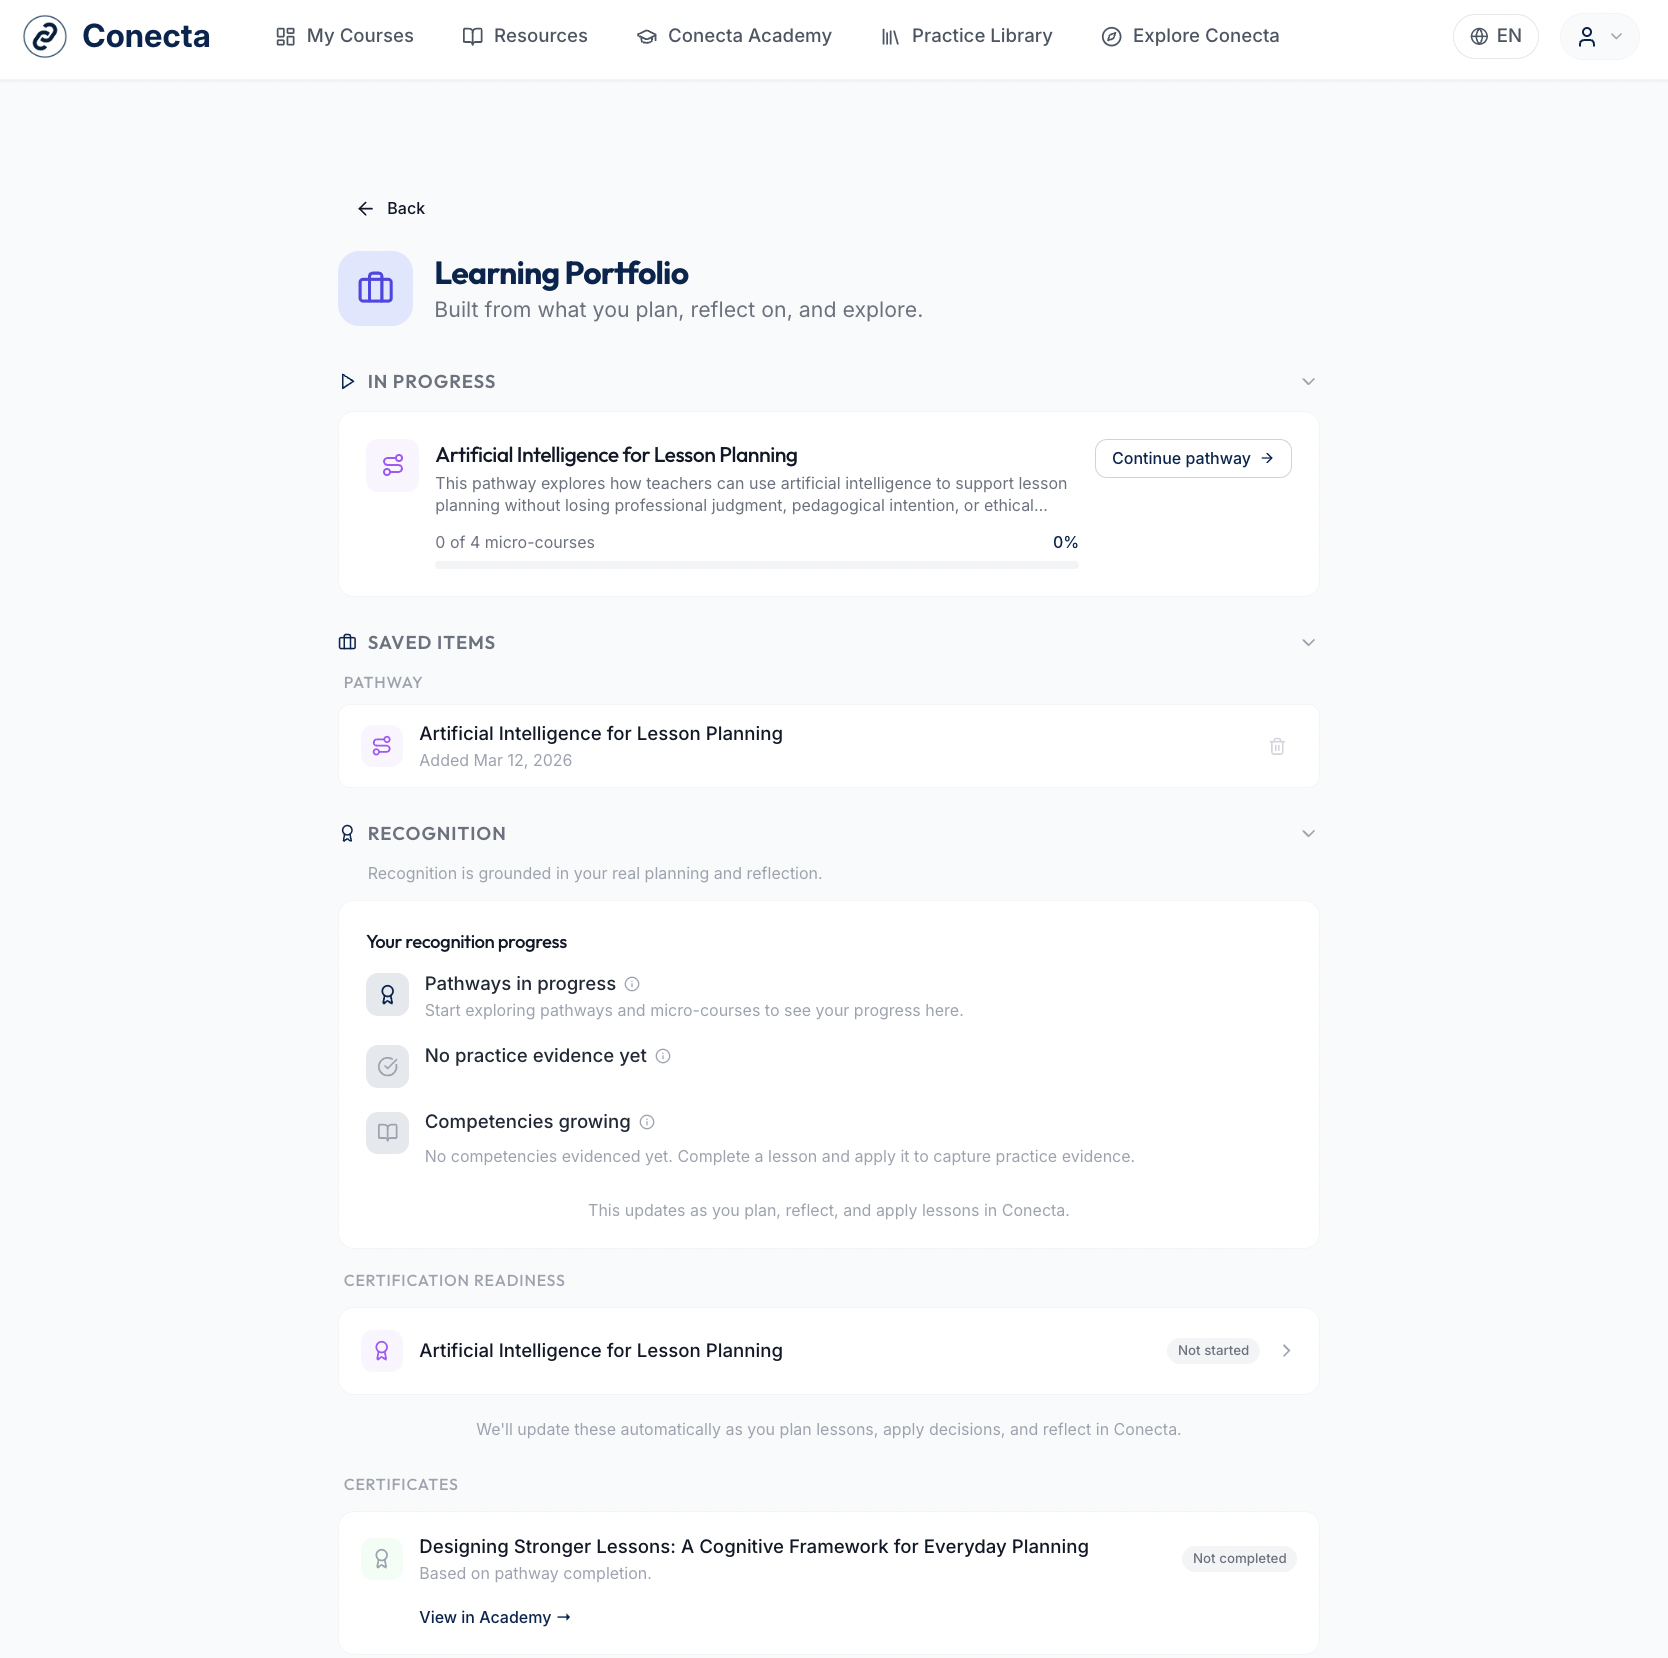1668x1658 pixels.
Task: Click the Continue pathway button
Action: [1192, 458]
